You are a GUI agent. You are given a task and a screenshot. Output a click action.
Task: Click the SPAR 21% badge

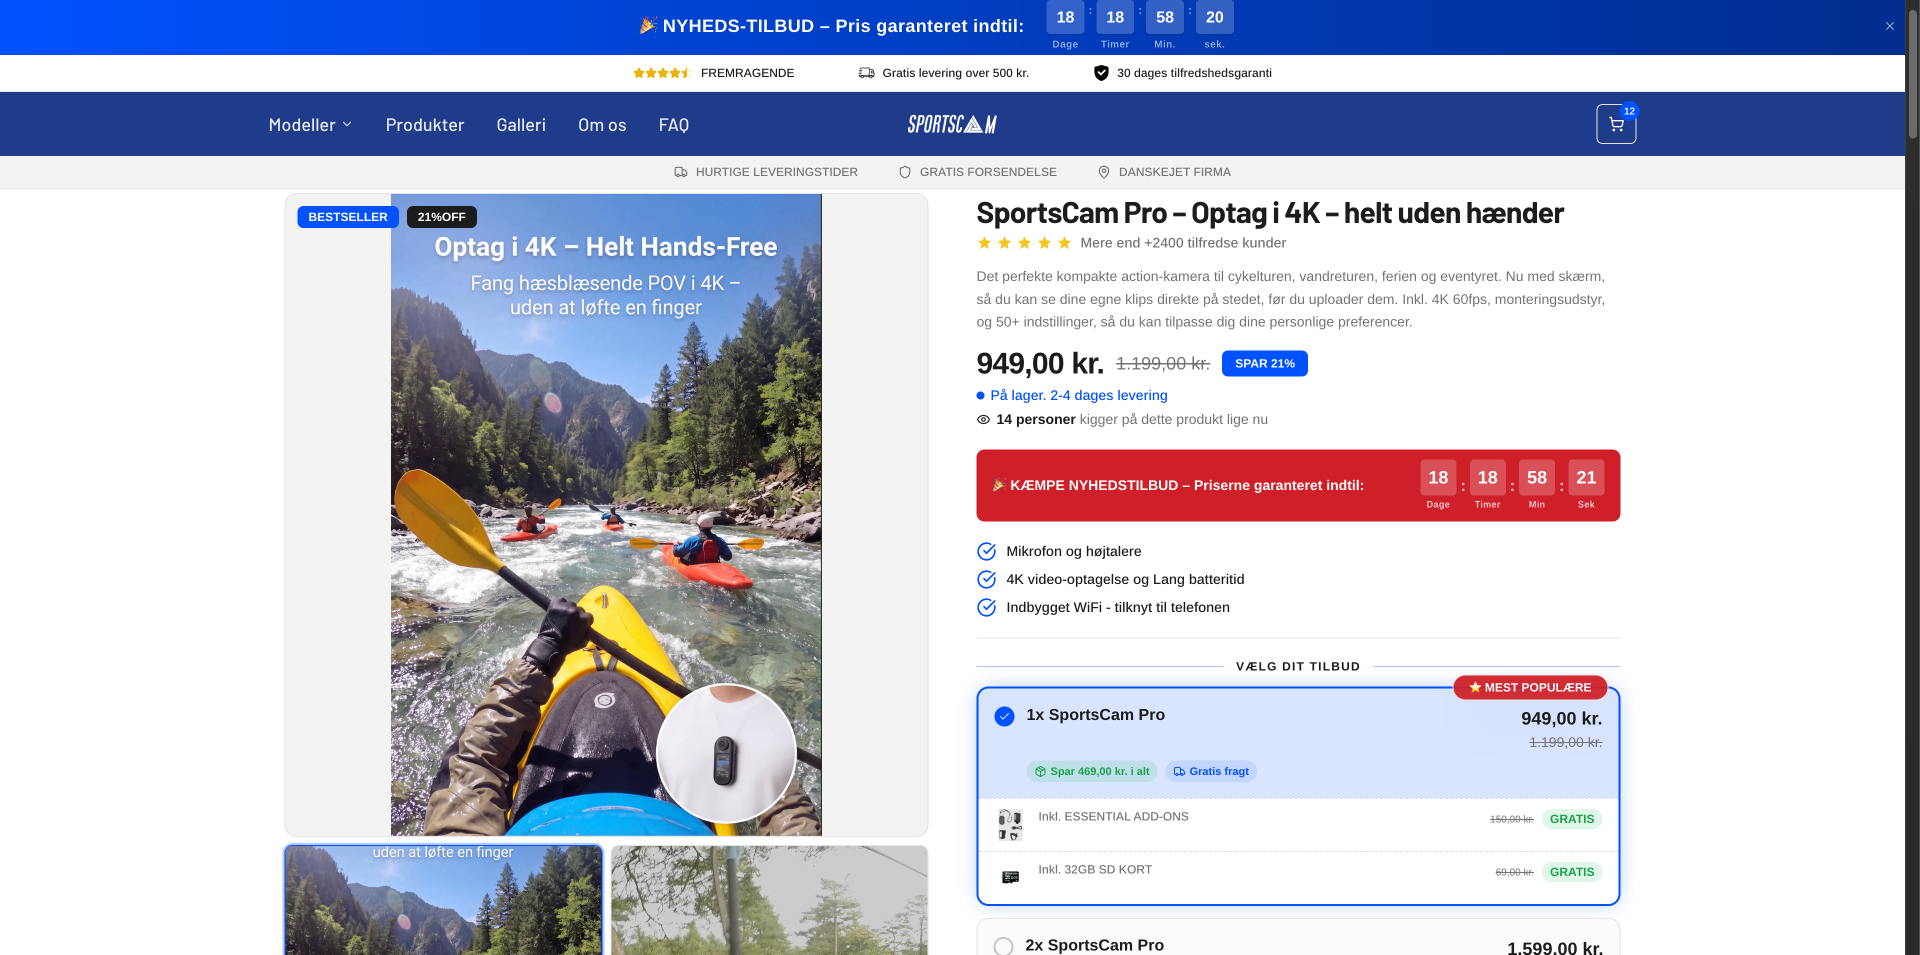tap(1264, 364)
